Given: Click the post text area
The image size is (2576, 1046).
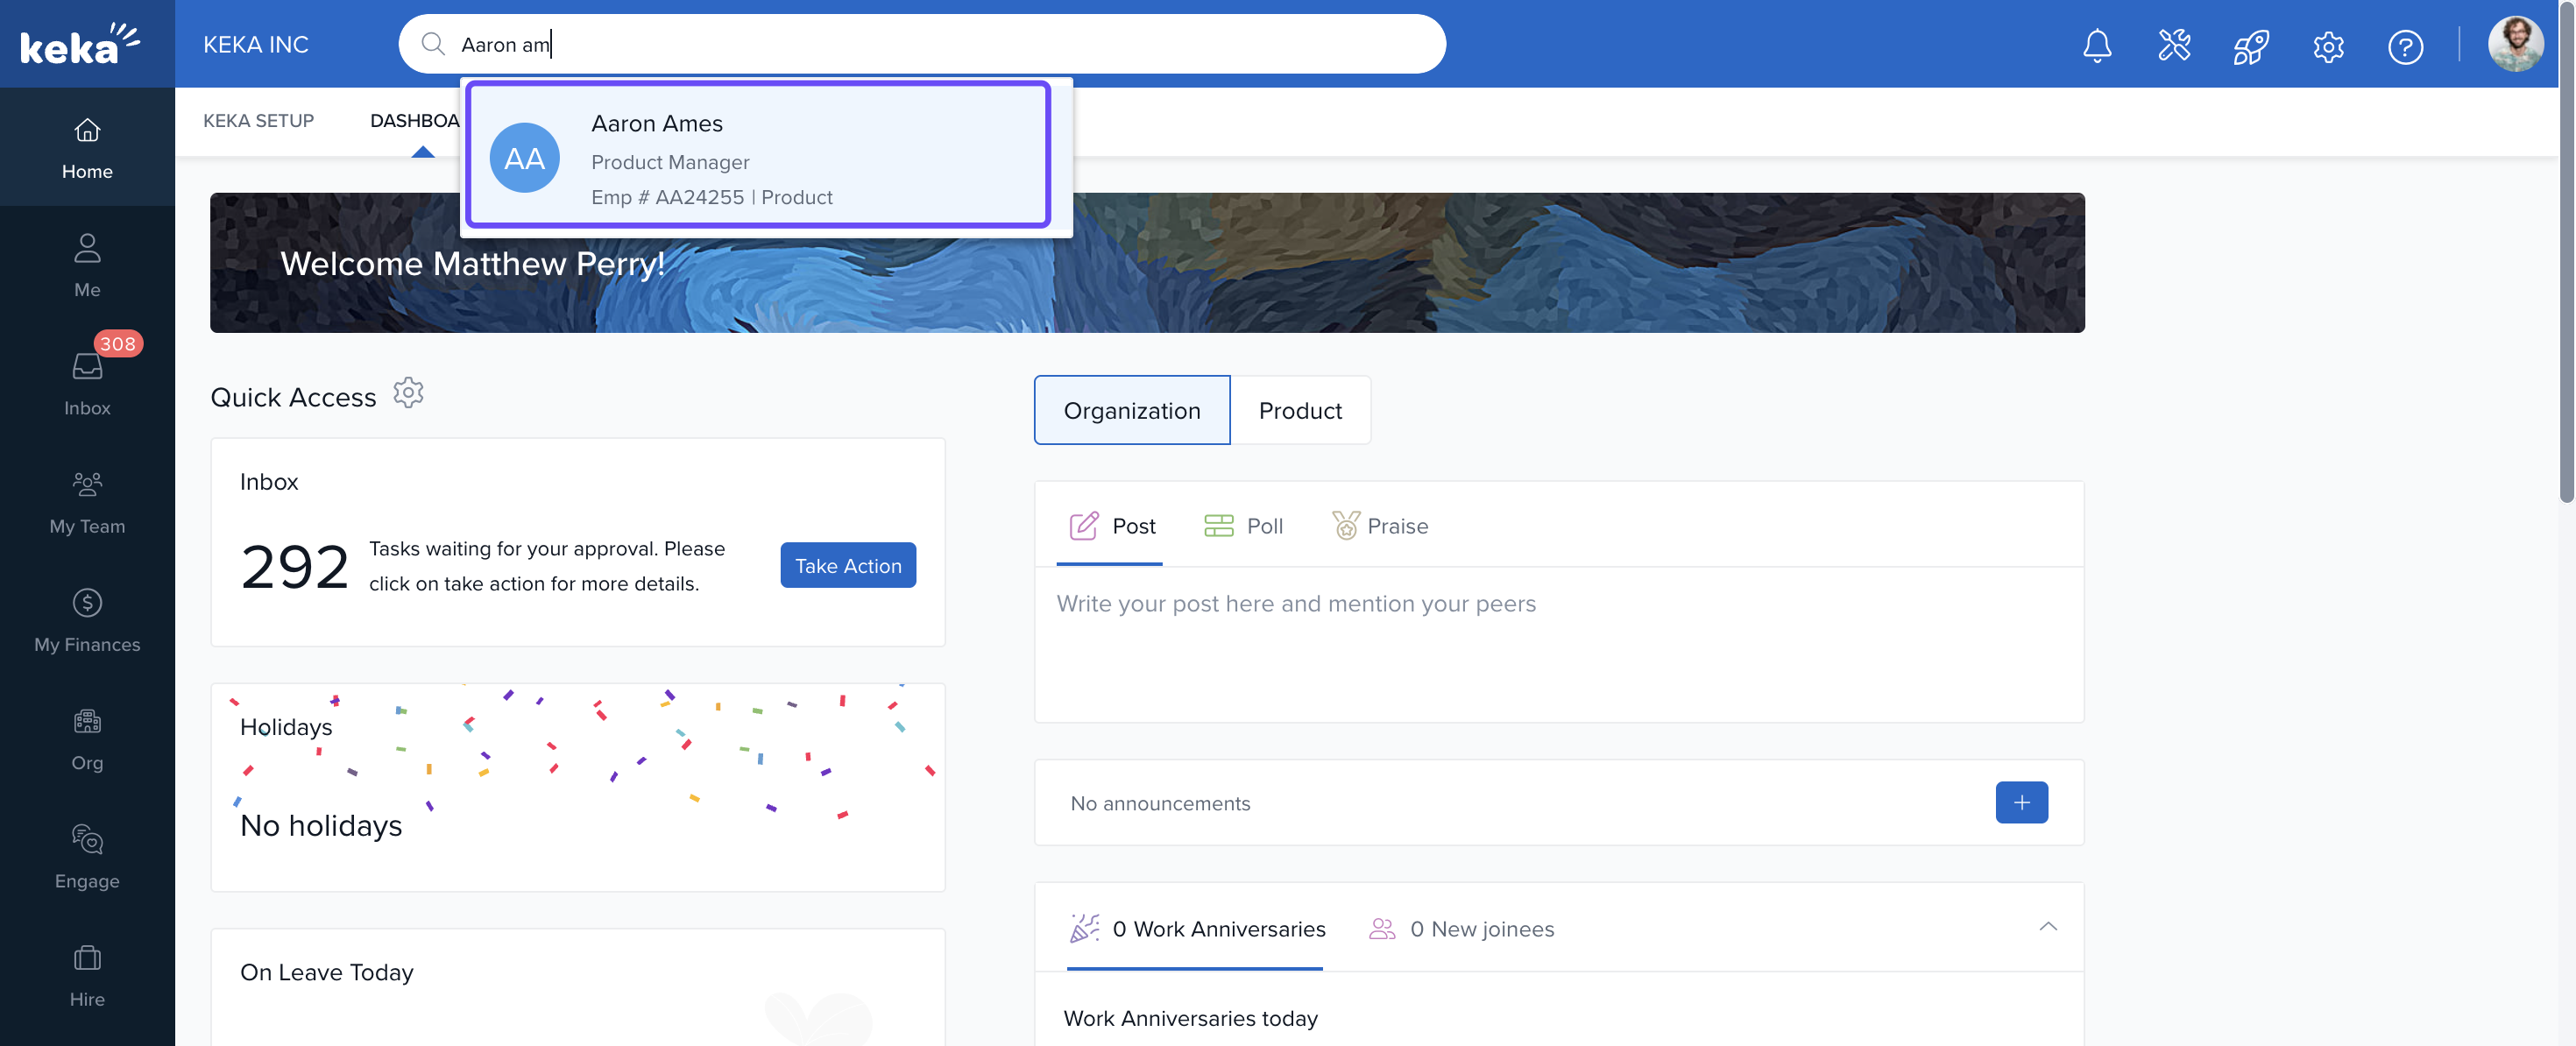Looking at the screenshot, I should pos(1557,640).
